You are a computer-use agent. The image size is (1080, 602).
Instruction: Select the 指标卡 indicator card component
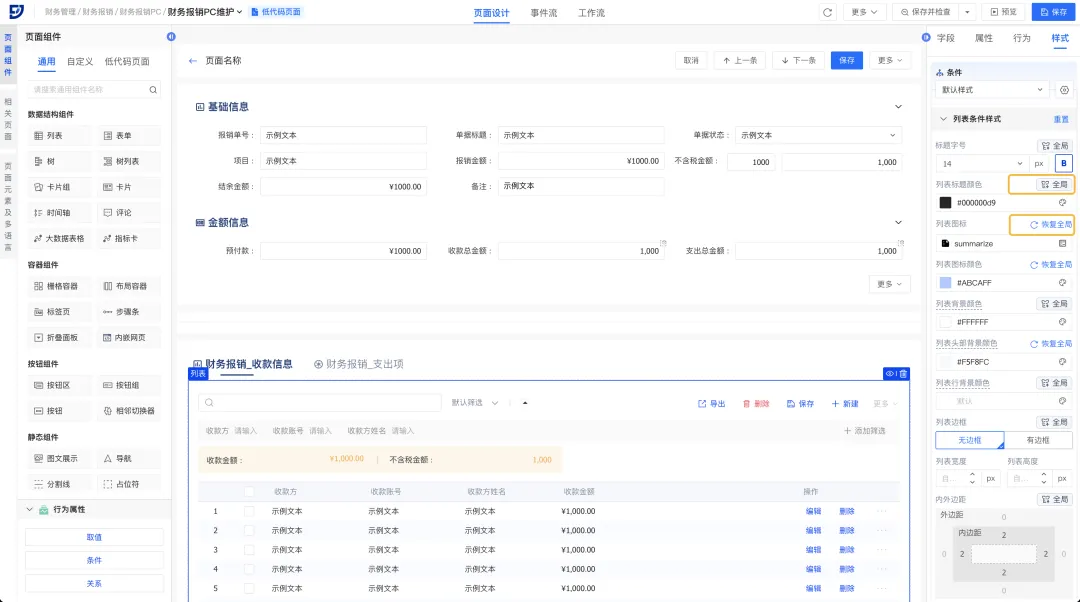point(129,238)
